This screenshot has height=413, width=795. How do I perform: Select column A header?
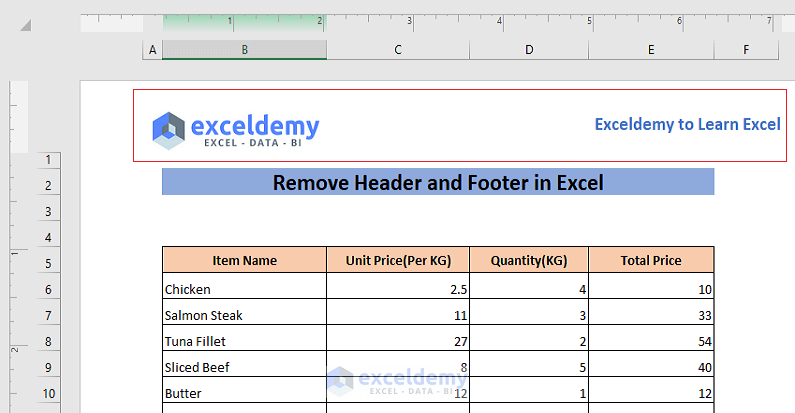point(152,49)
